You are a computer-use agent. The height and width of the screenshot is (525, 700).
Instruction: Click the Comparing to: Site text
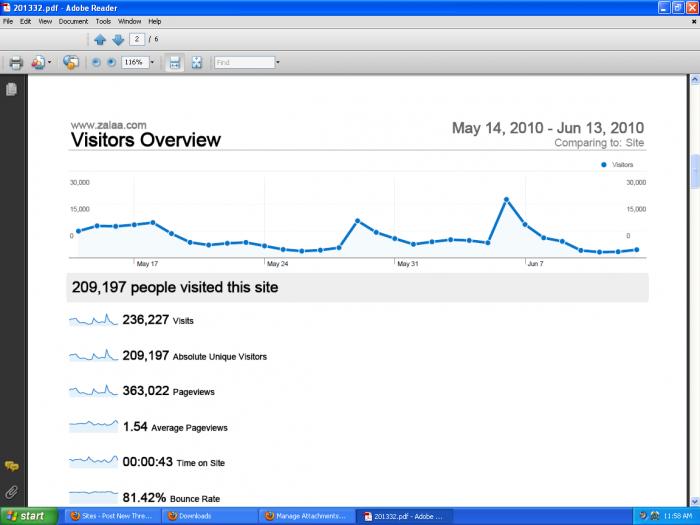click(599, 143)
